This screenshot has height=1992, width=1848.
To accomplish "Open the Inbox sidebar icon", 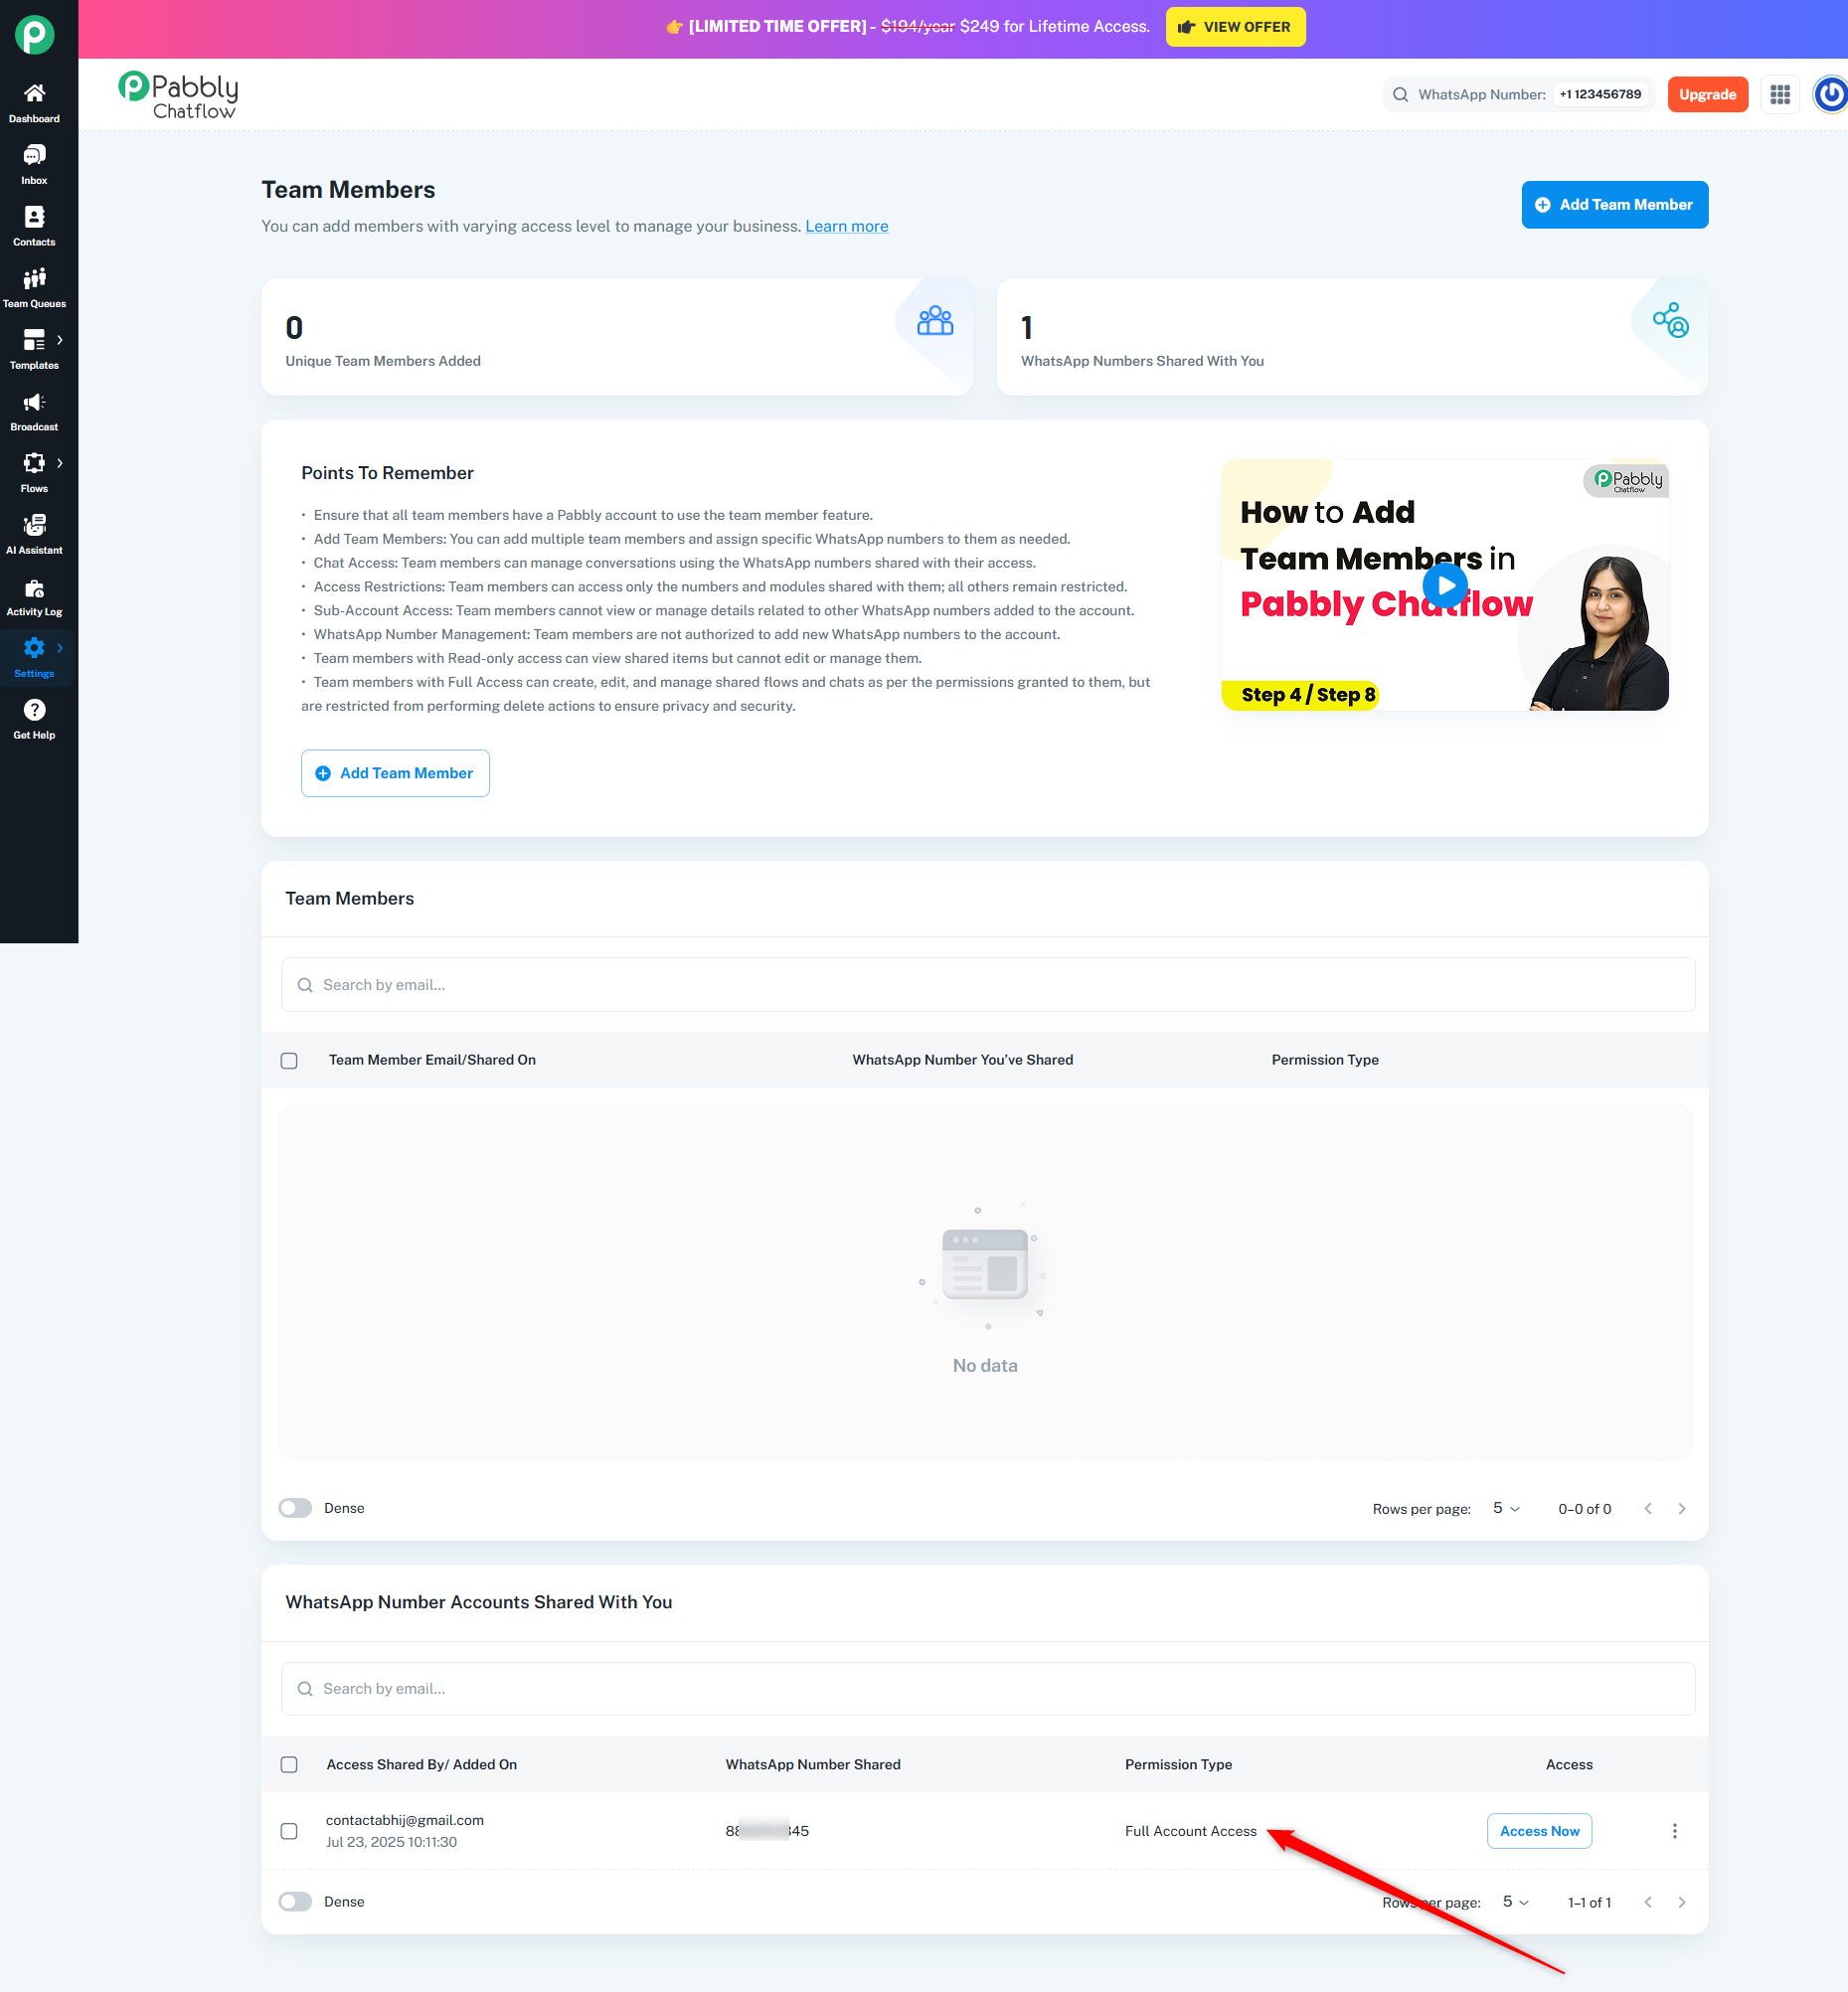I will [34, 164].
